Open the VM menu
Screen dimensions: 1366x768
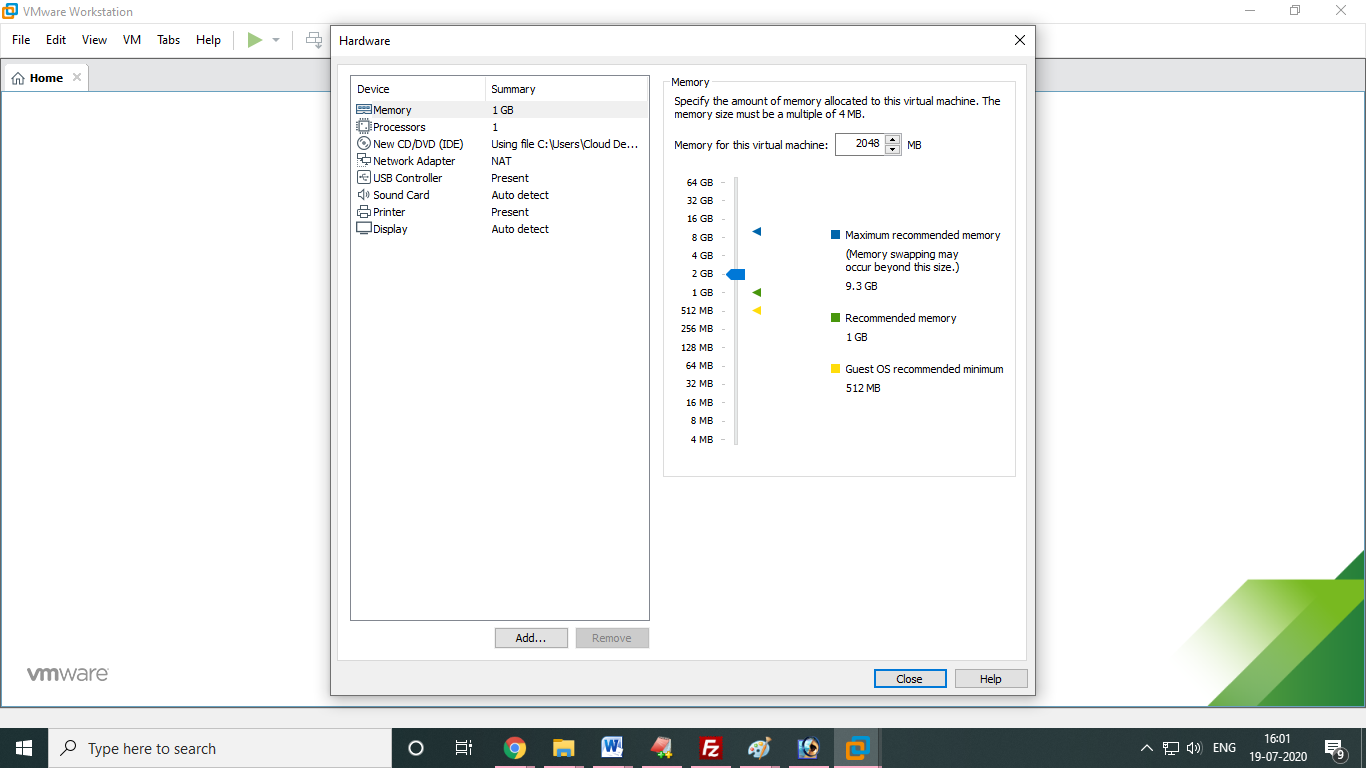coord(131,40)
